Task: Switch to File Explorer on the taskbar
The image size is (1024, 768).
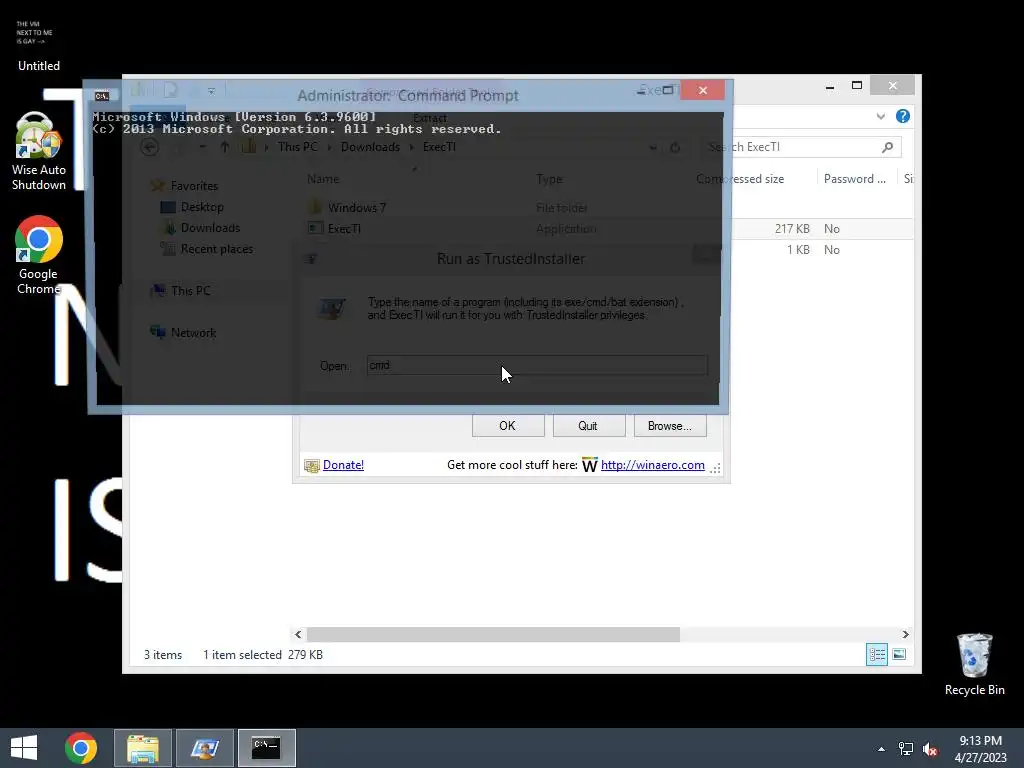Action: [143, 748]
